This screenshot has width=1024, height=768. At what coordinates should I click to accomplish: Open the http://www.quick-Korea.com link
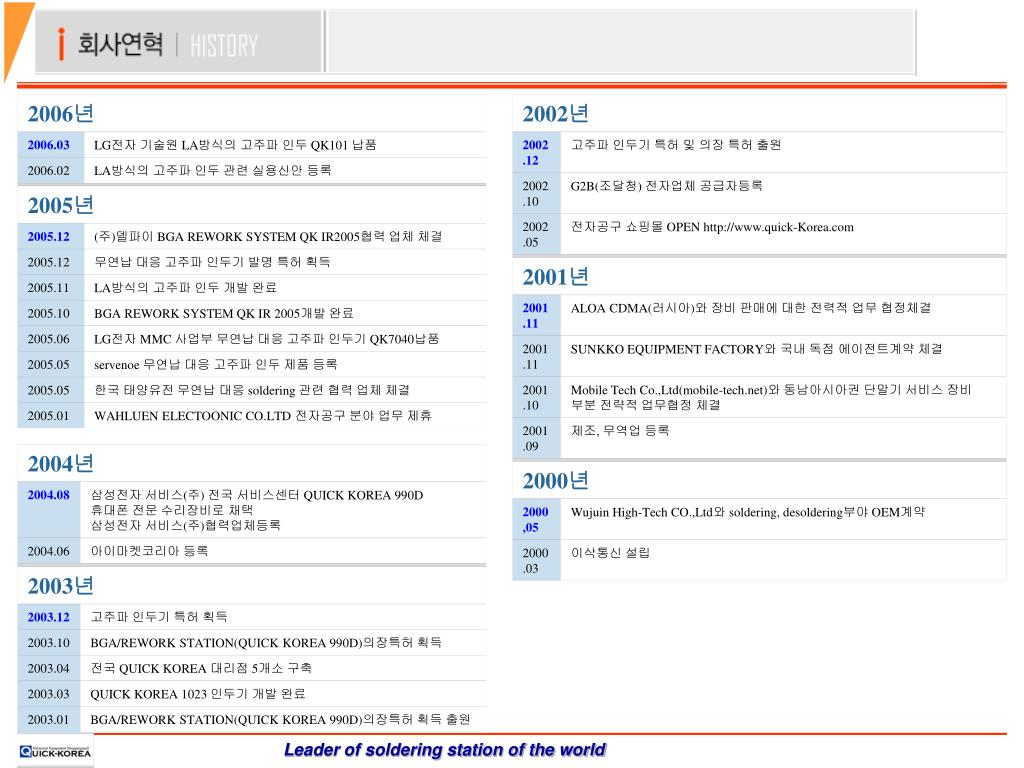[778, 227]
